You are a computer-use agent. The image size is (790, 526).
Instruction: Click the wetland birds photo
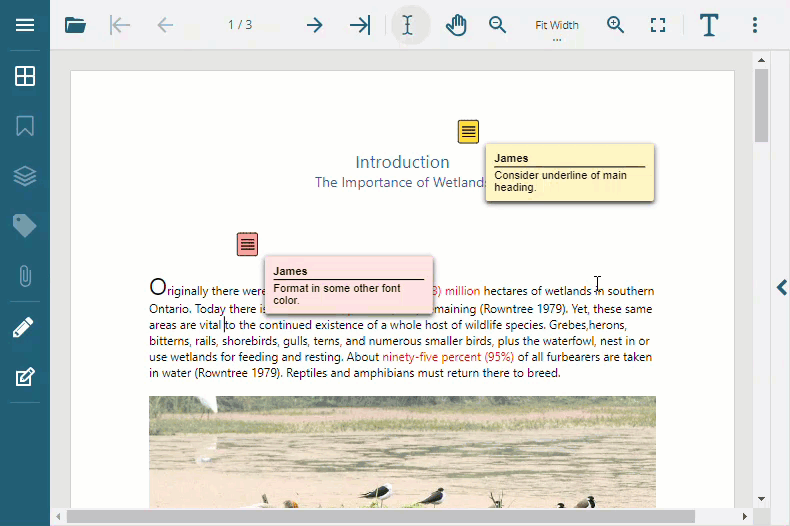402,452
